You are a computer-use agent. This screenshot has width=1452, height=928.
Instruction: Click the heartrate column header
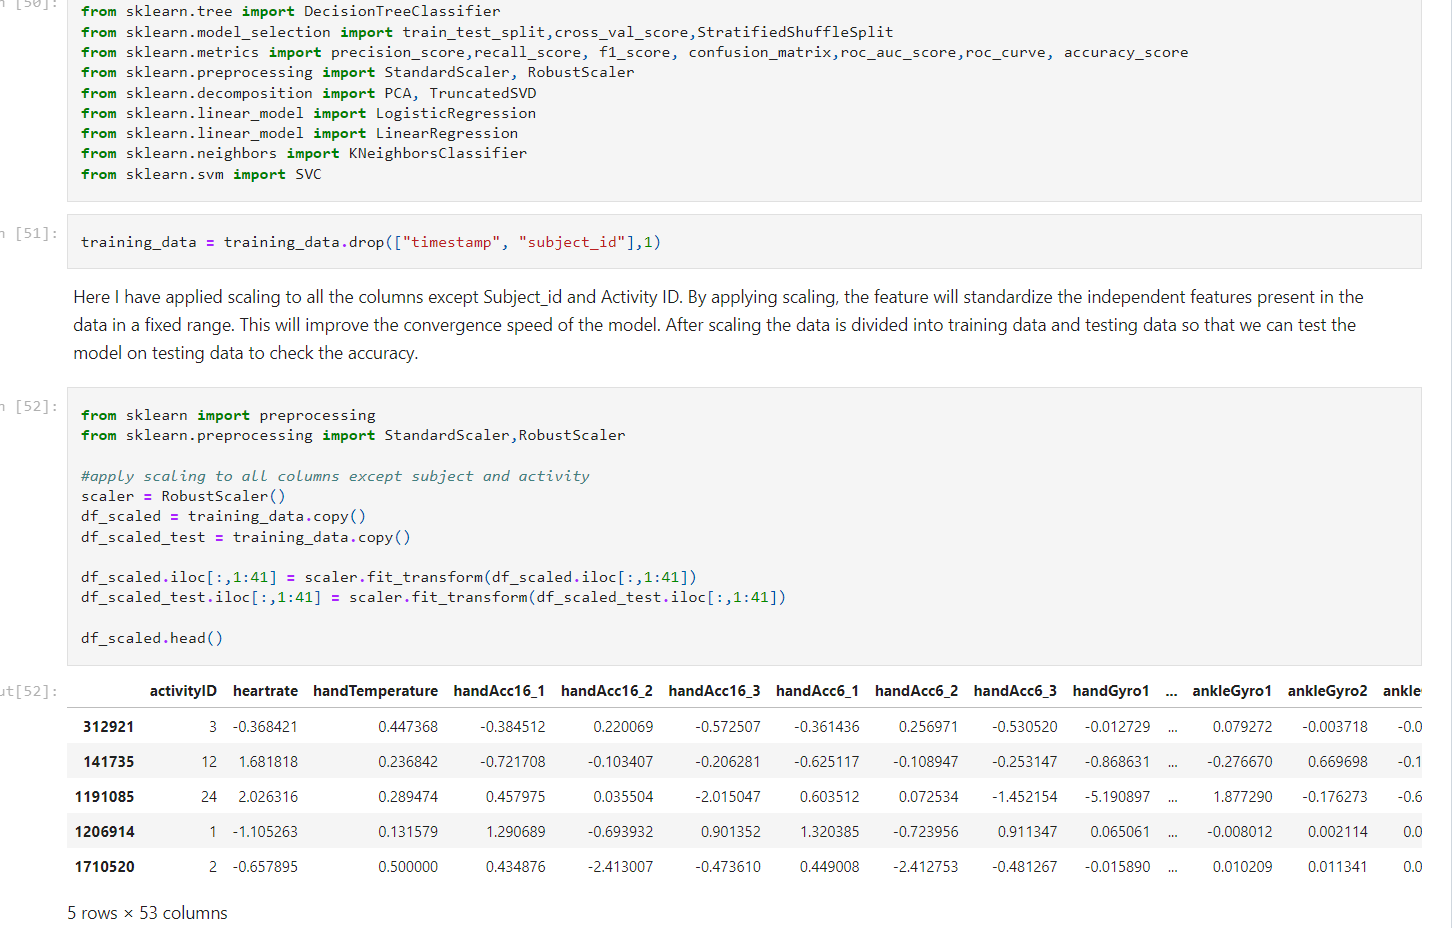pyautogui.click(x=266, y=691)
